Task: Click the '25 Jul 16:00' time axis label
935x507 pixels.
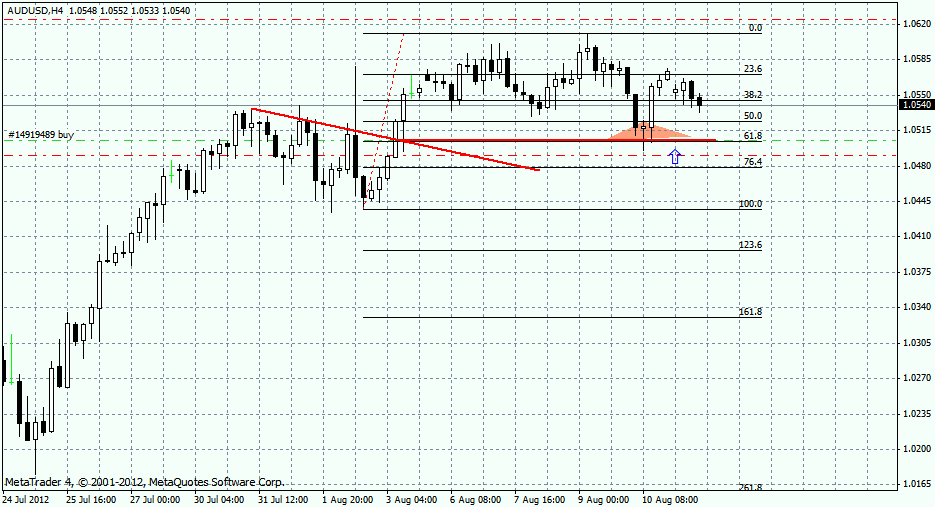Action: point(91,499)
